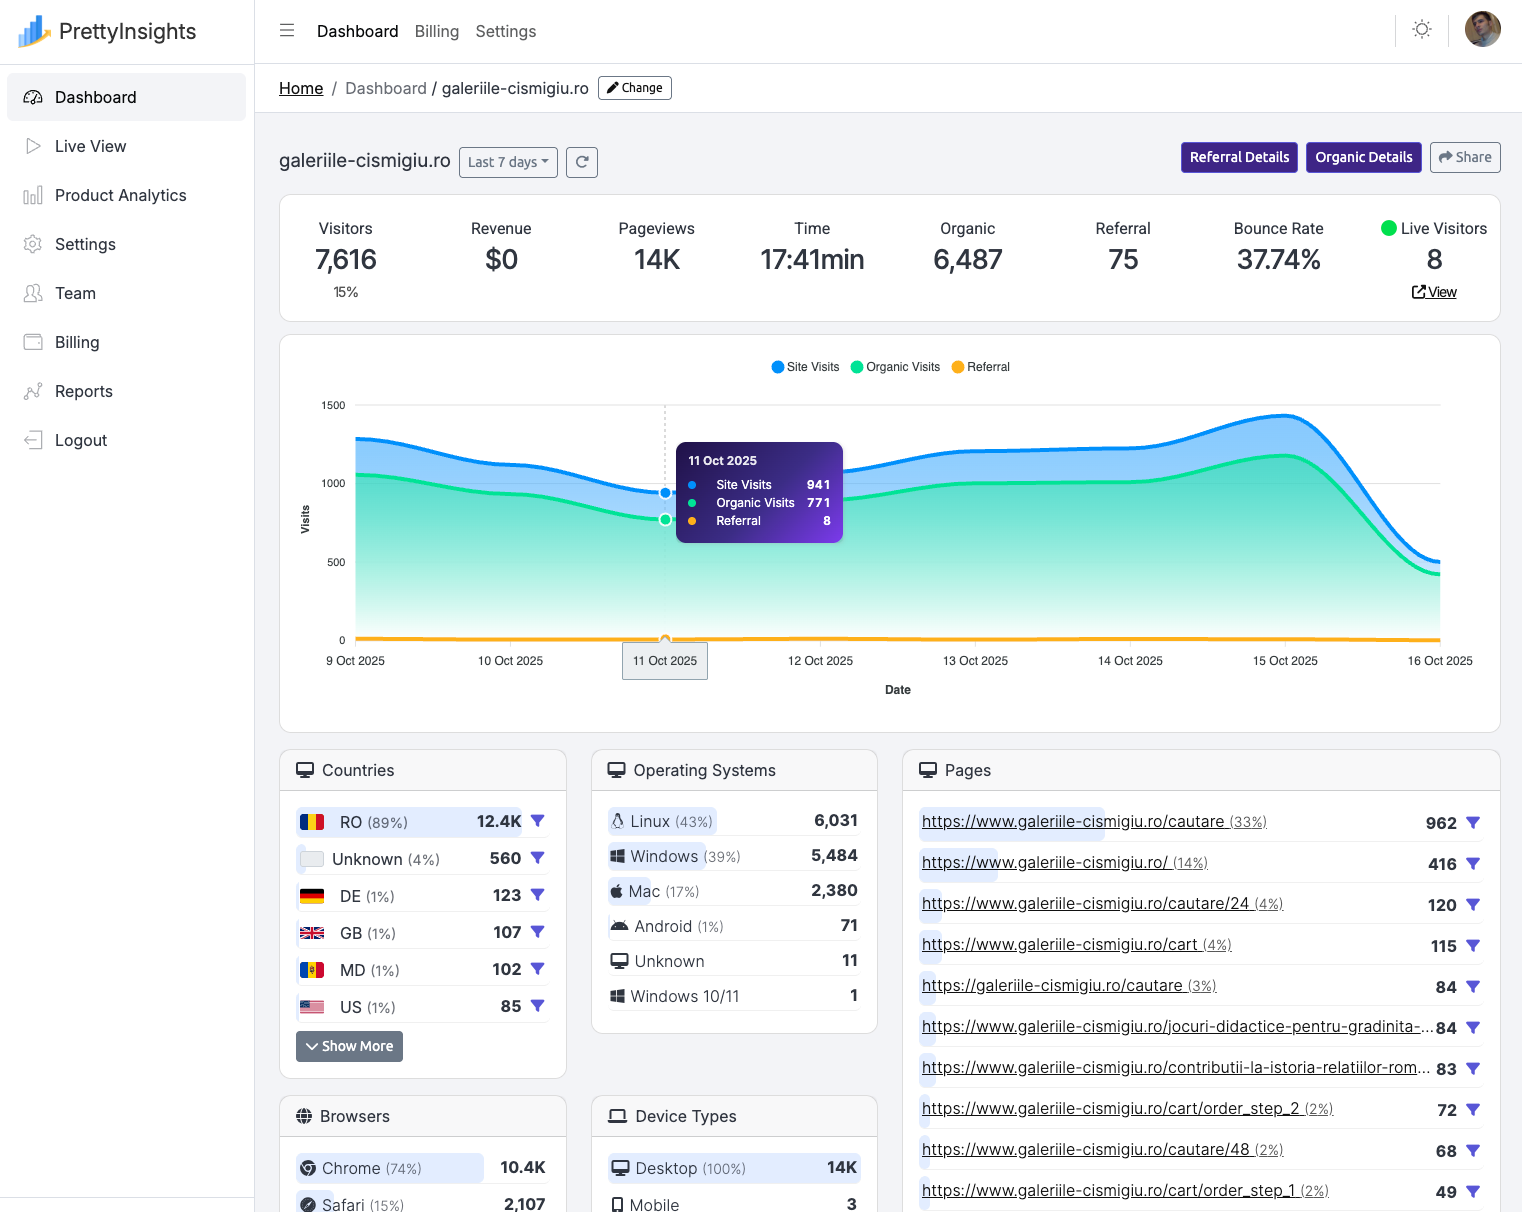Click filter icon for RO country
The image size is (1522, 1212).
pyautogui.click(x=537, y=821)
